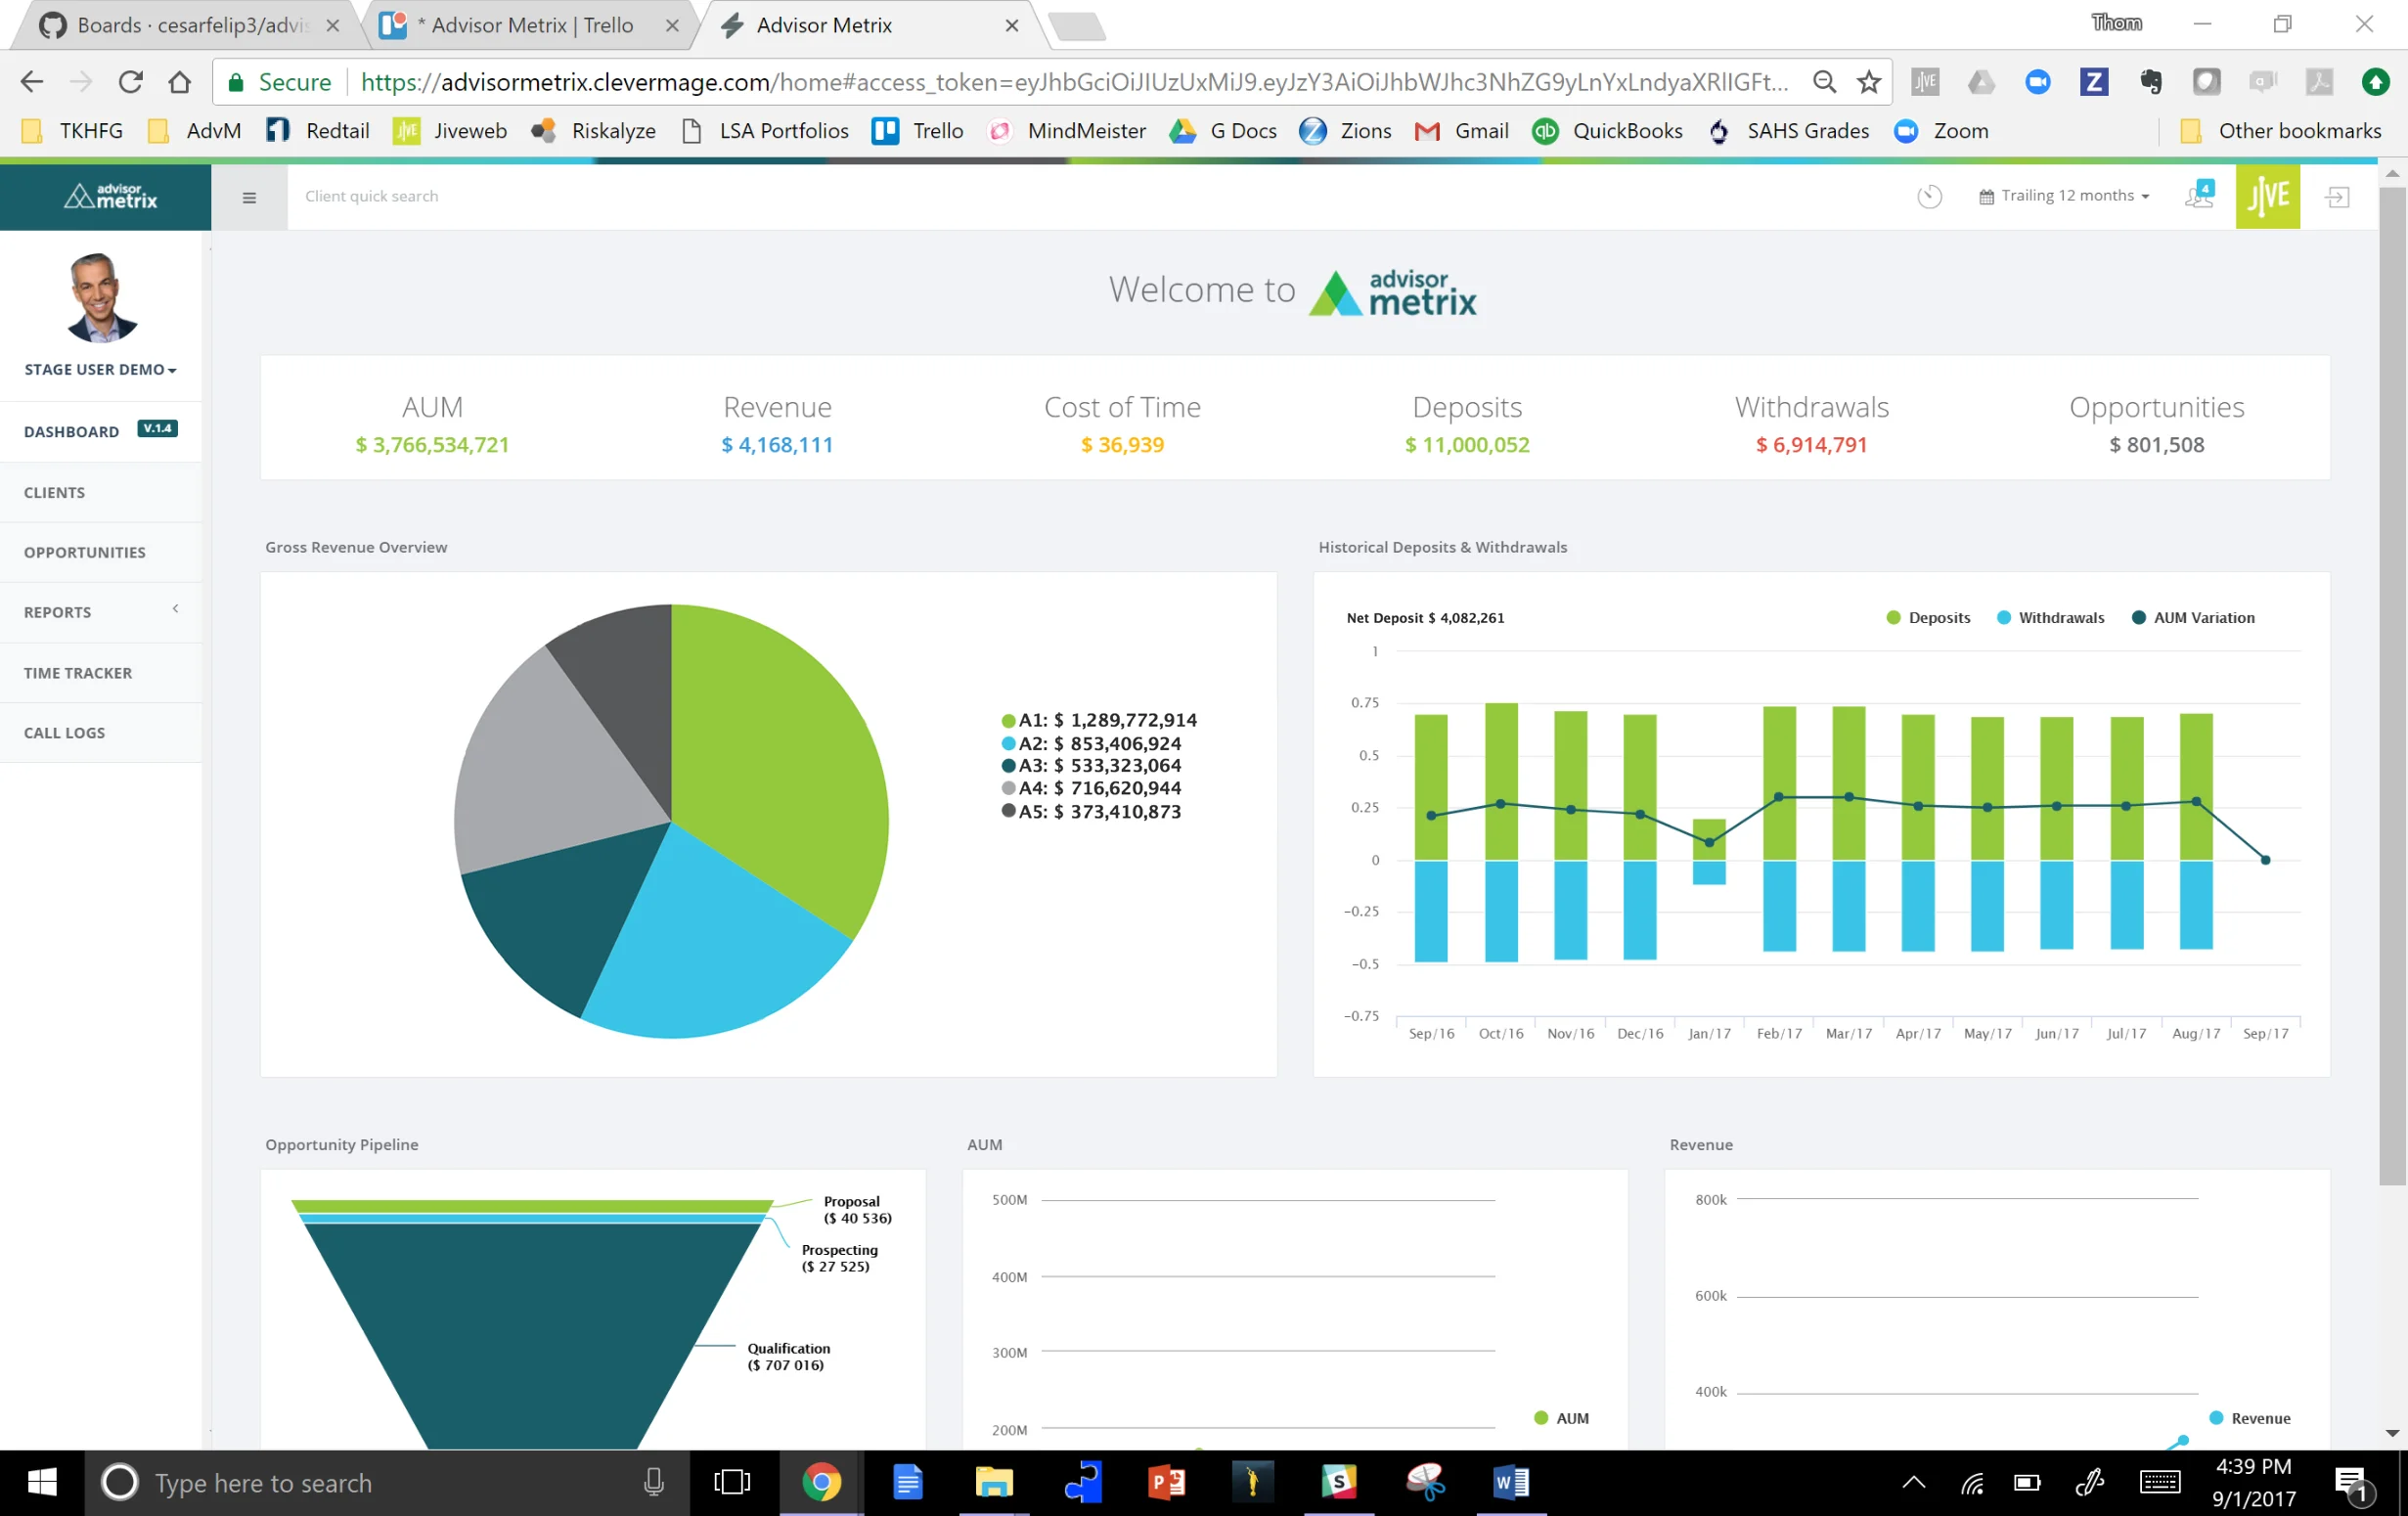The image size is (2408, 1516).
Task: Click the logout exit icon in header
Action: click(2336, 197)
